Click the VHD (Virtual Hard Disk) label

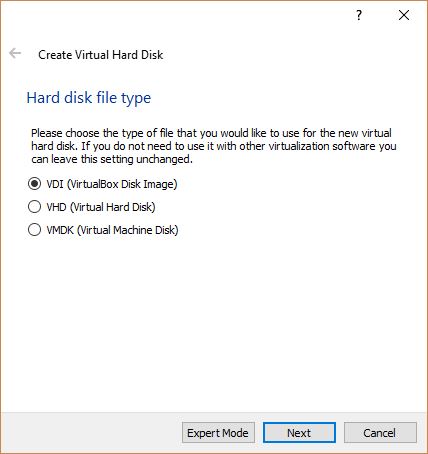(101, 207)
